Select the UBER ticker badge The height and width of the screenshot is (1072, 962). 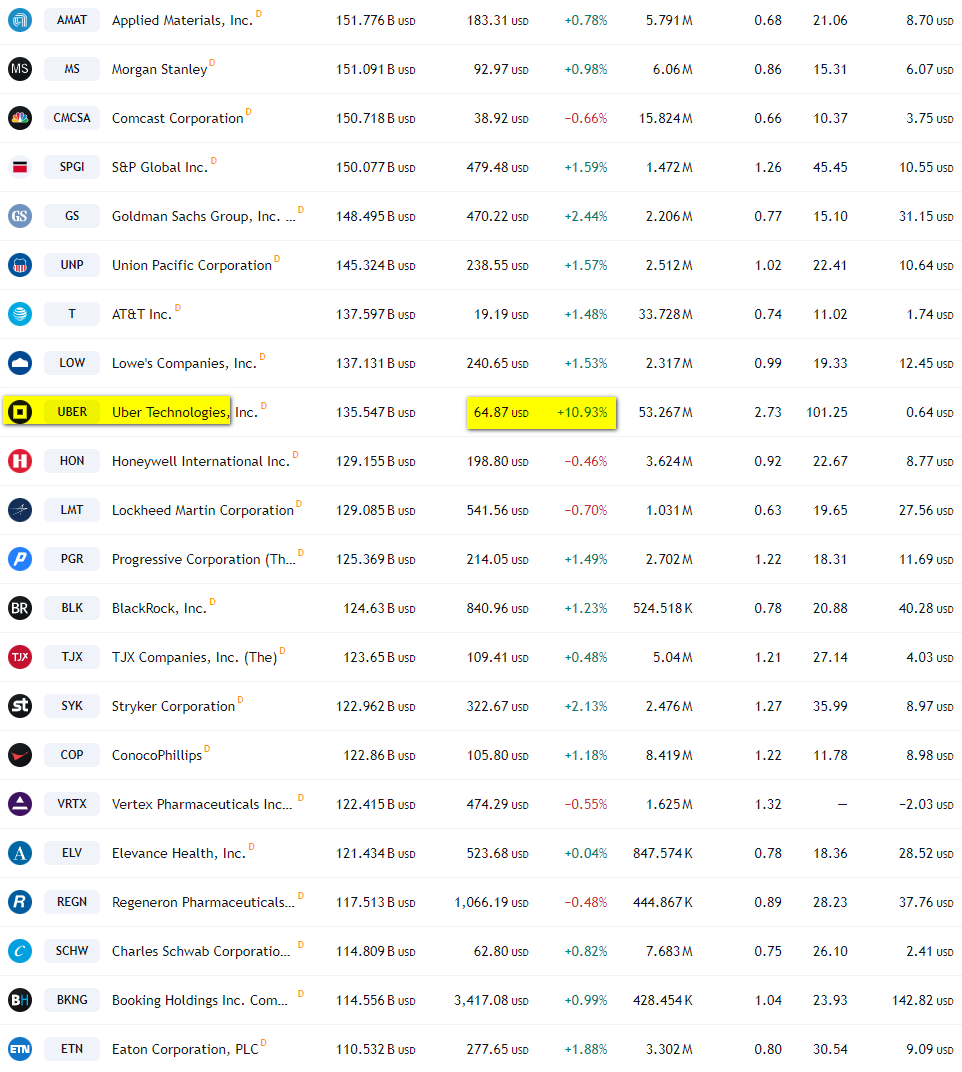[x=72, y=412]
